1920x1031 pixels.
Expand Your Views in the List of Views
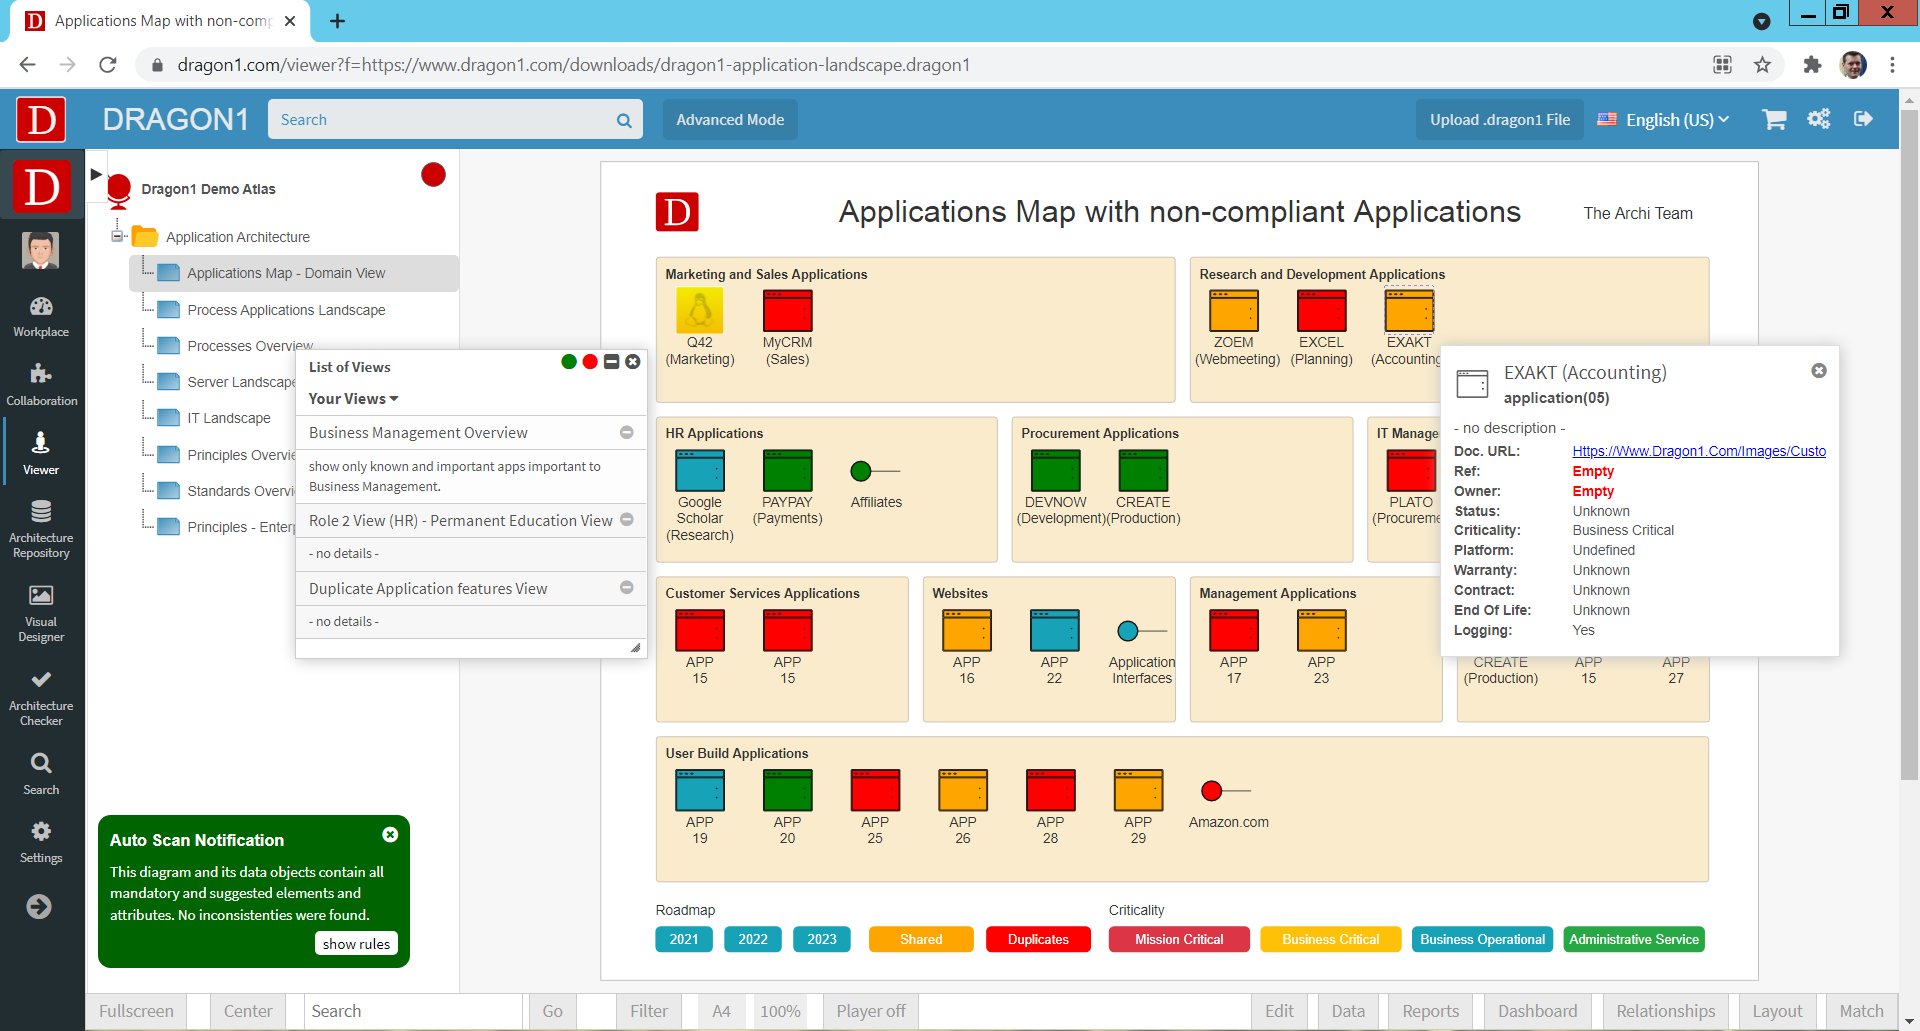351,398
